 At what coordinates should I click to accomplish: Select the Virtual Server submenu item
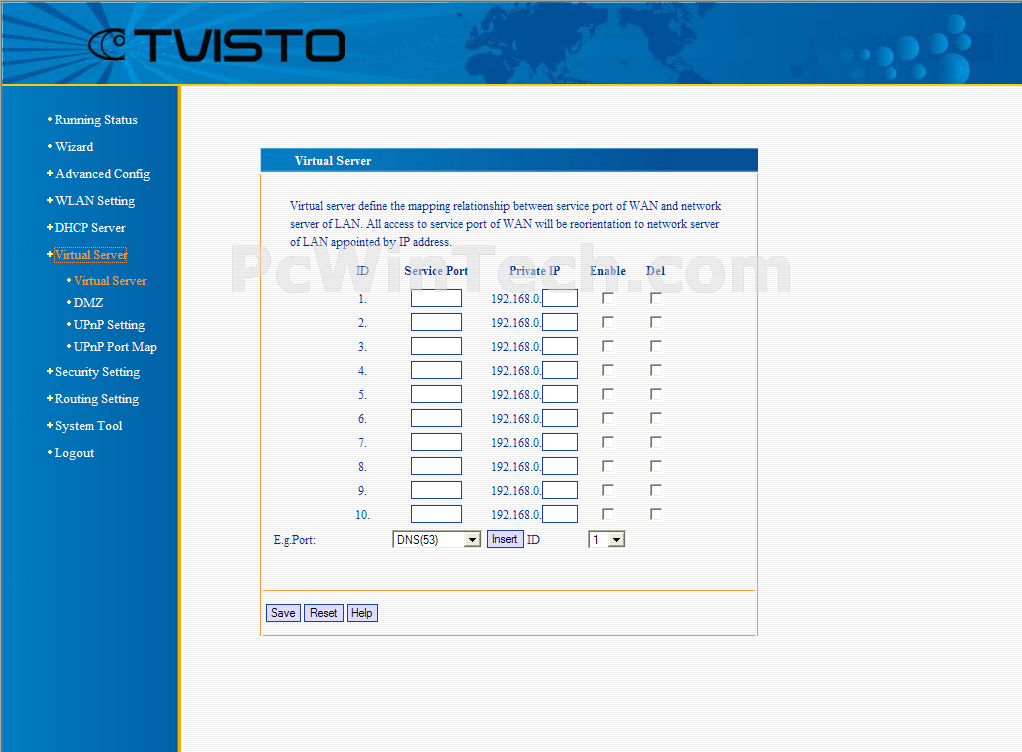click(110, 281)
